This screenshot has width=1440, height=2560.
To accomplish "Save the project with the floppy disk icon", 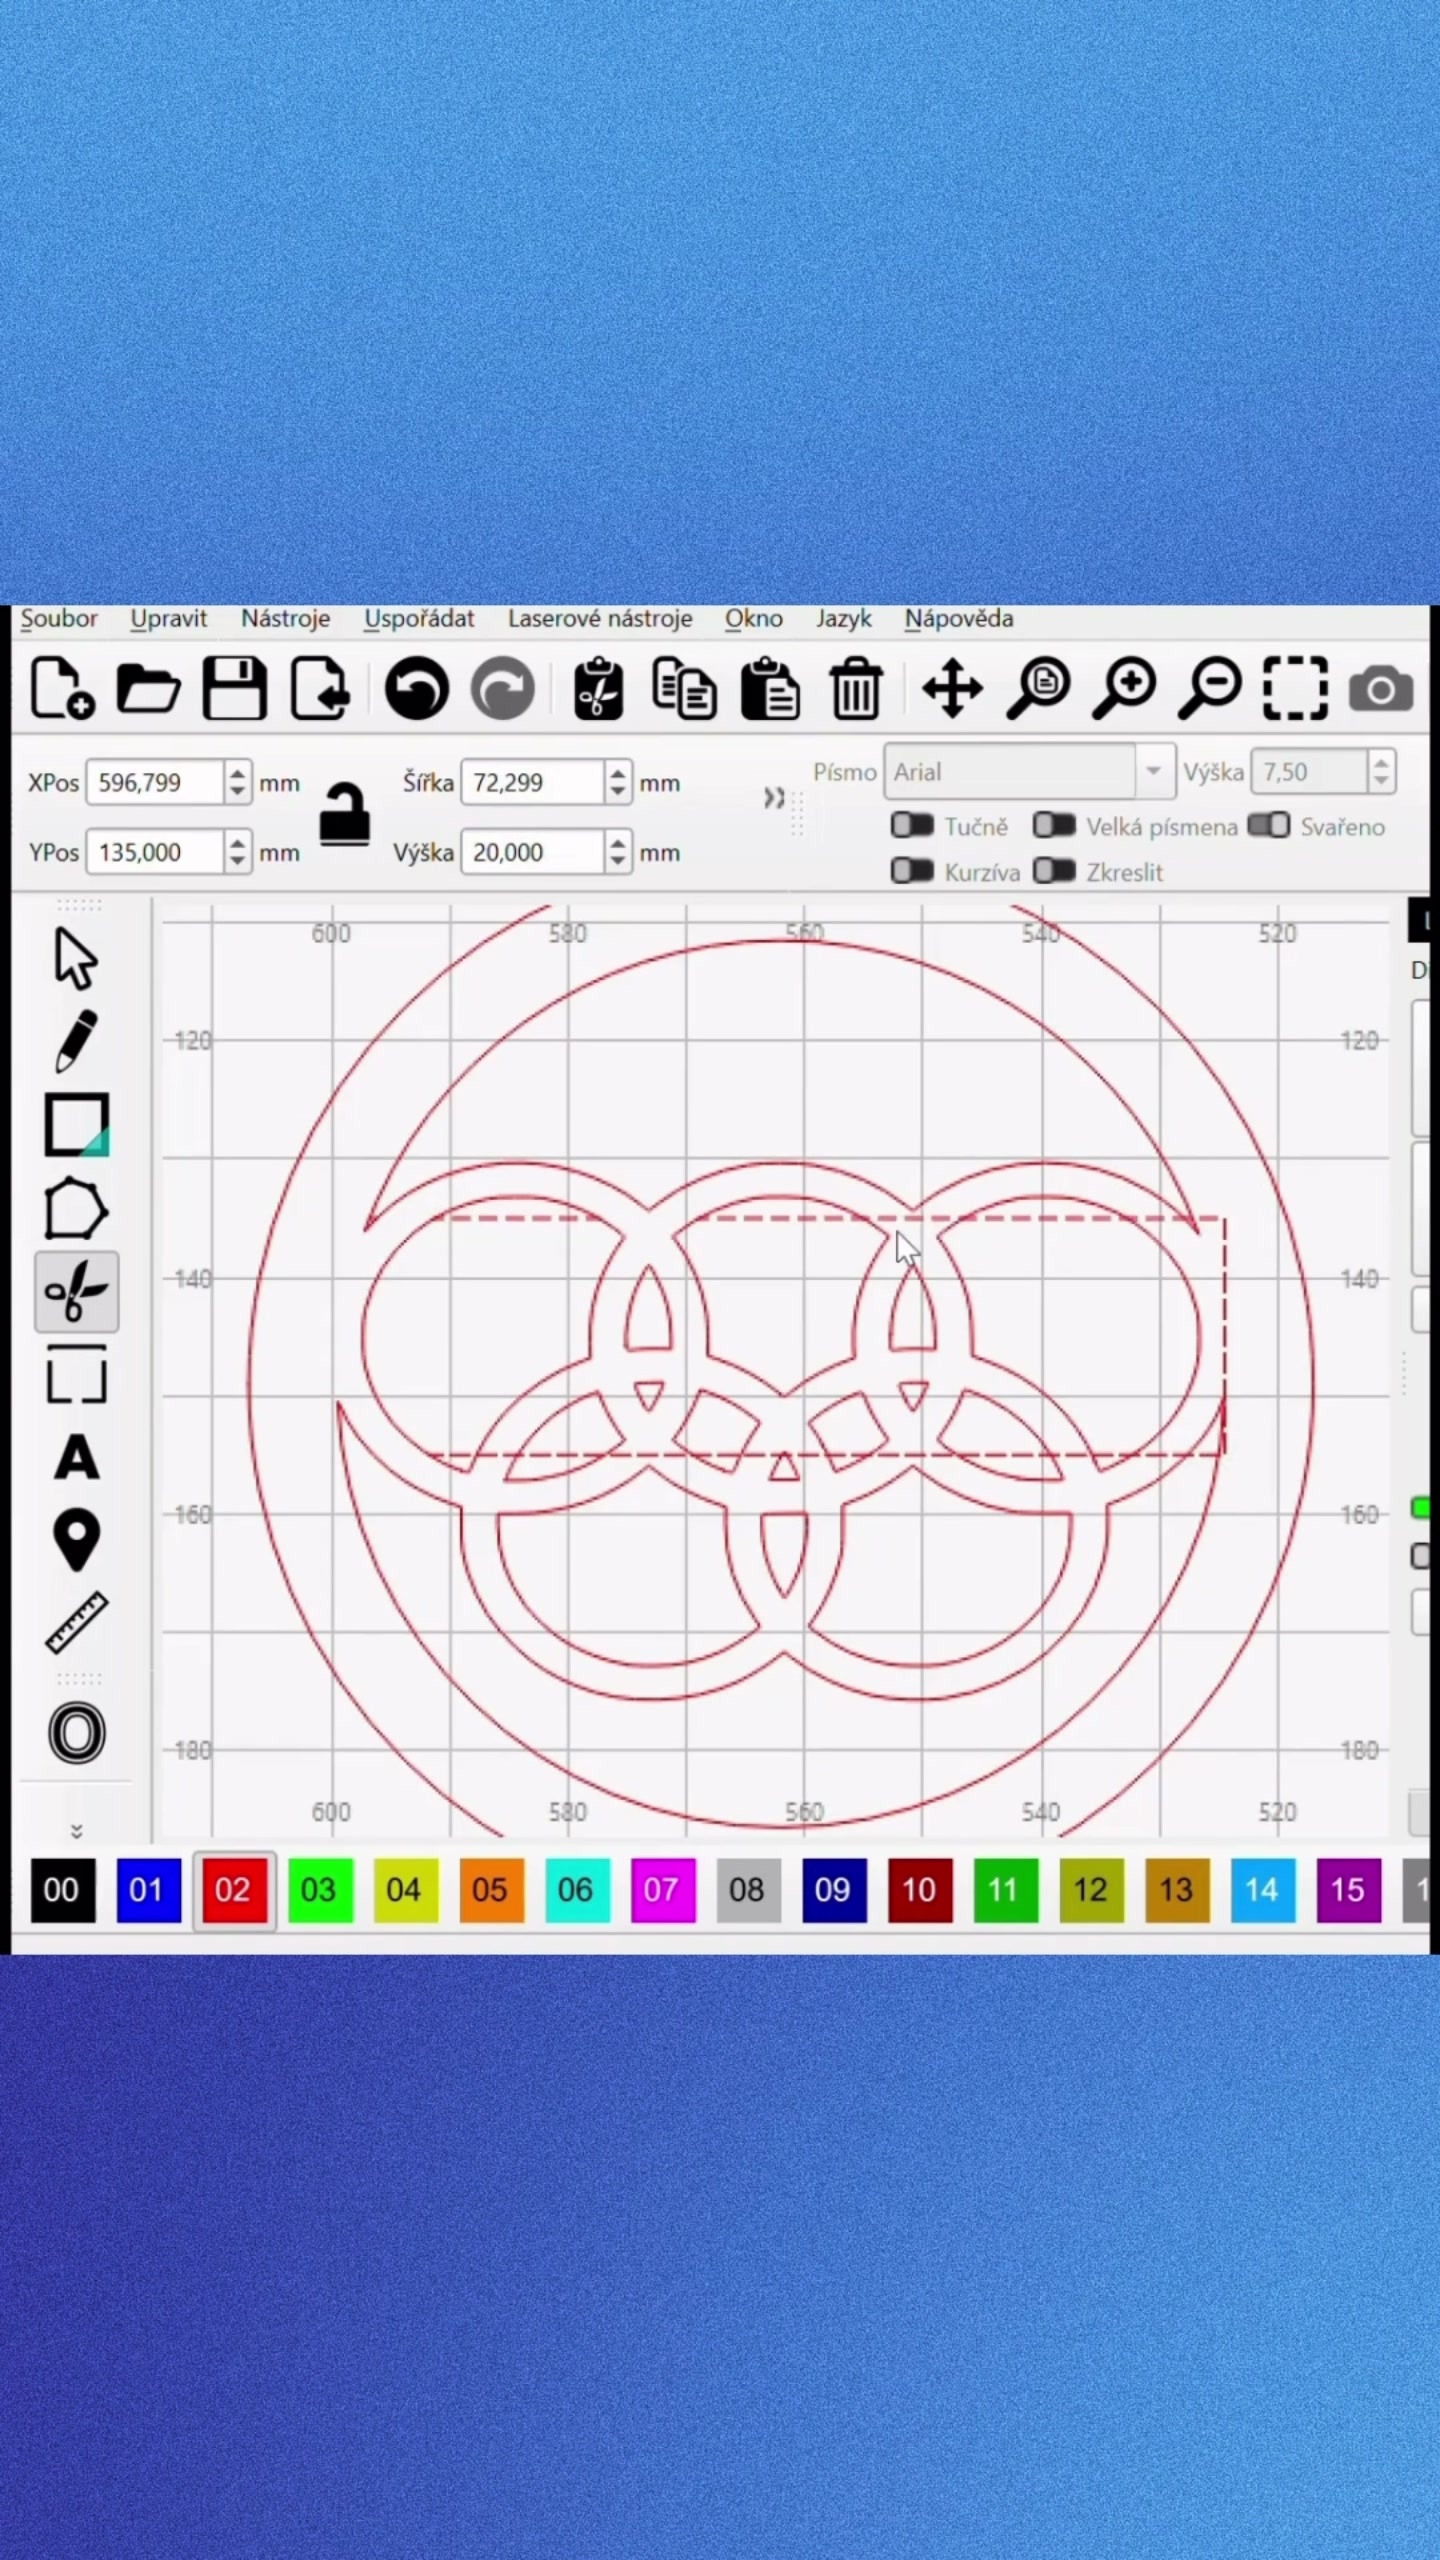I will (x=234, y=688).
